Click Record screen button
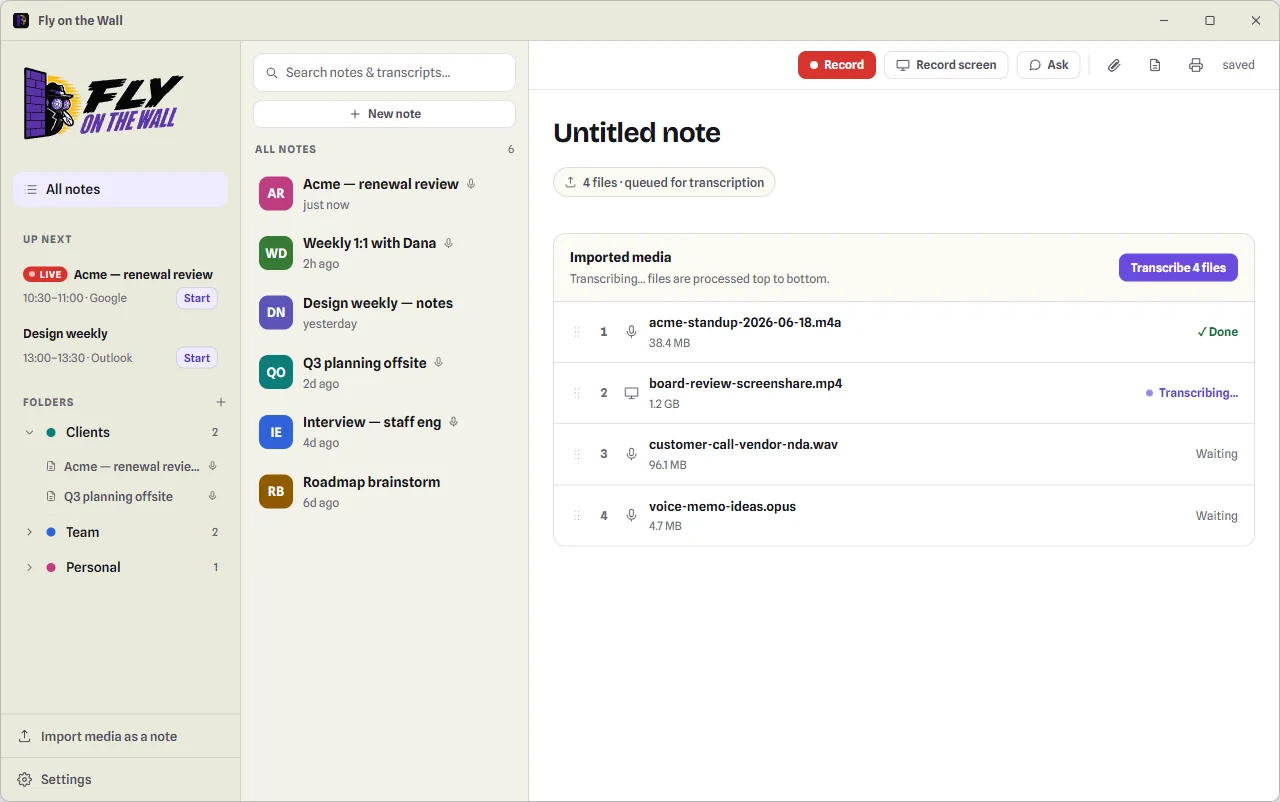This screenshot has width=1280, height=802. click(946, 65)
